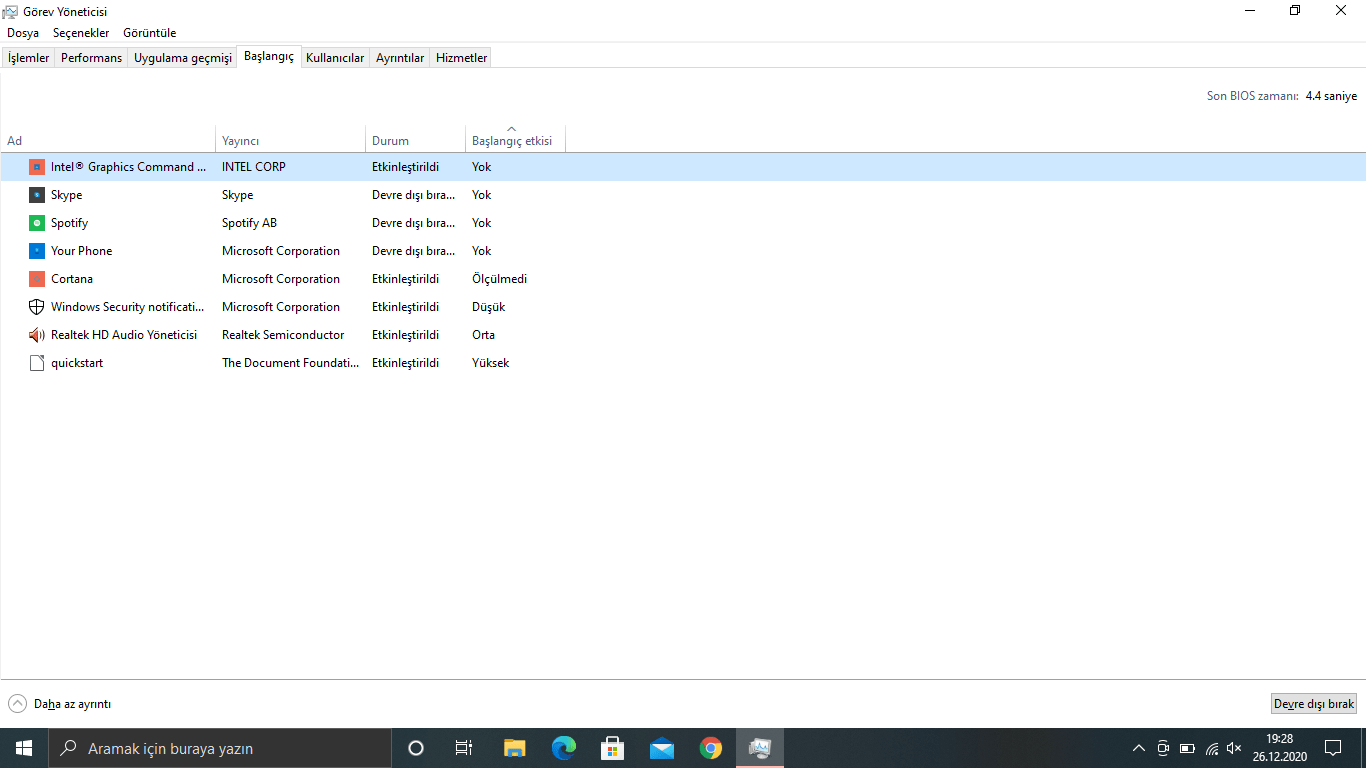This screenshot has width=1366, height=768.
Task: Show hidden system tray icons
Action: pyautogui.click(x=1139, y=748)
